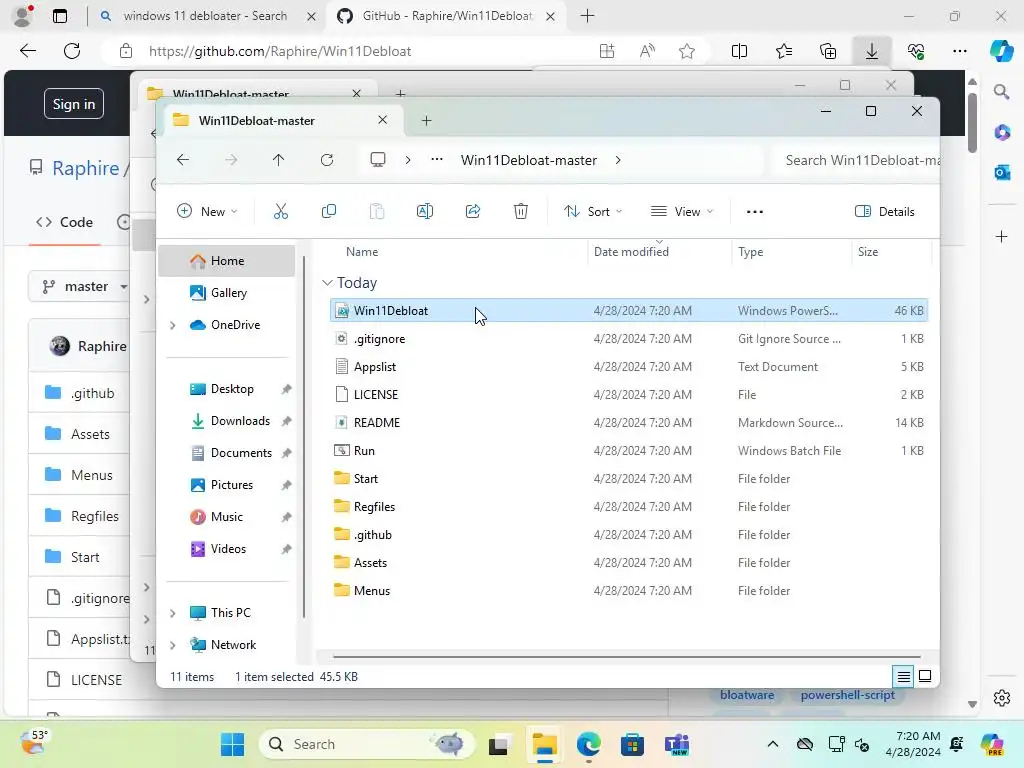
Task: Open the Raphire owner link on GitHub
Action: click(x=86, y=168)
